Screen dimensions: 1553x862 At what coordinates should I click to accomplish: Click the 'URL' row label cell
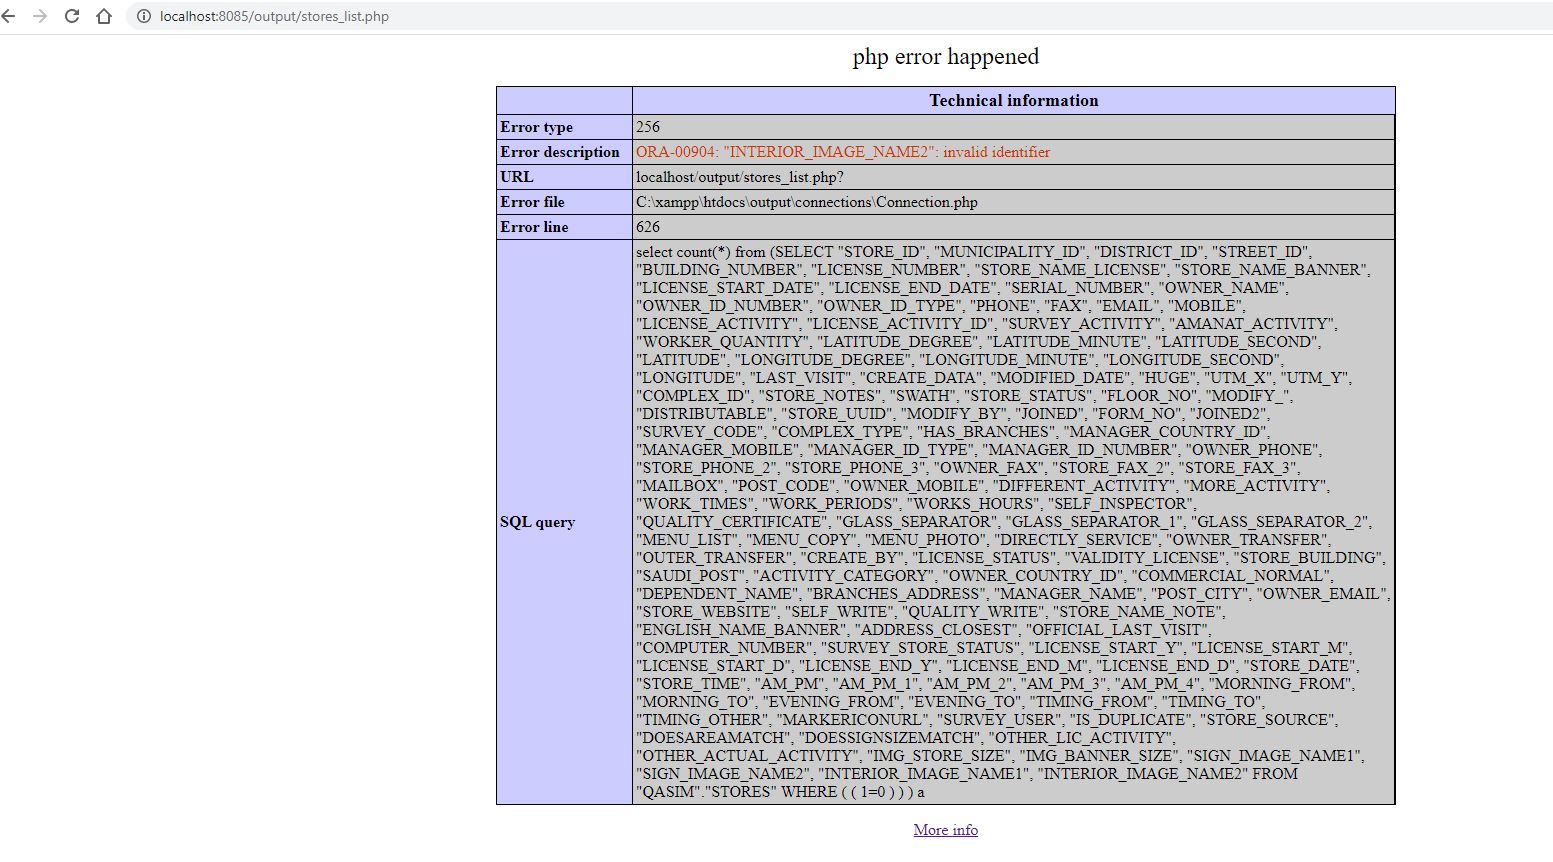coord(517,177)
